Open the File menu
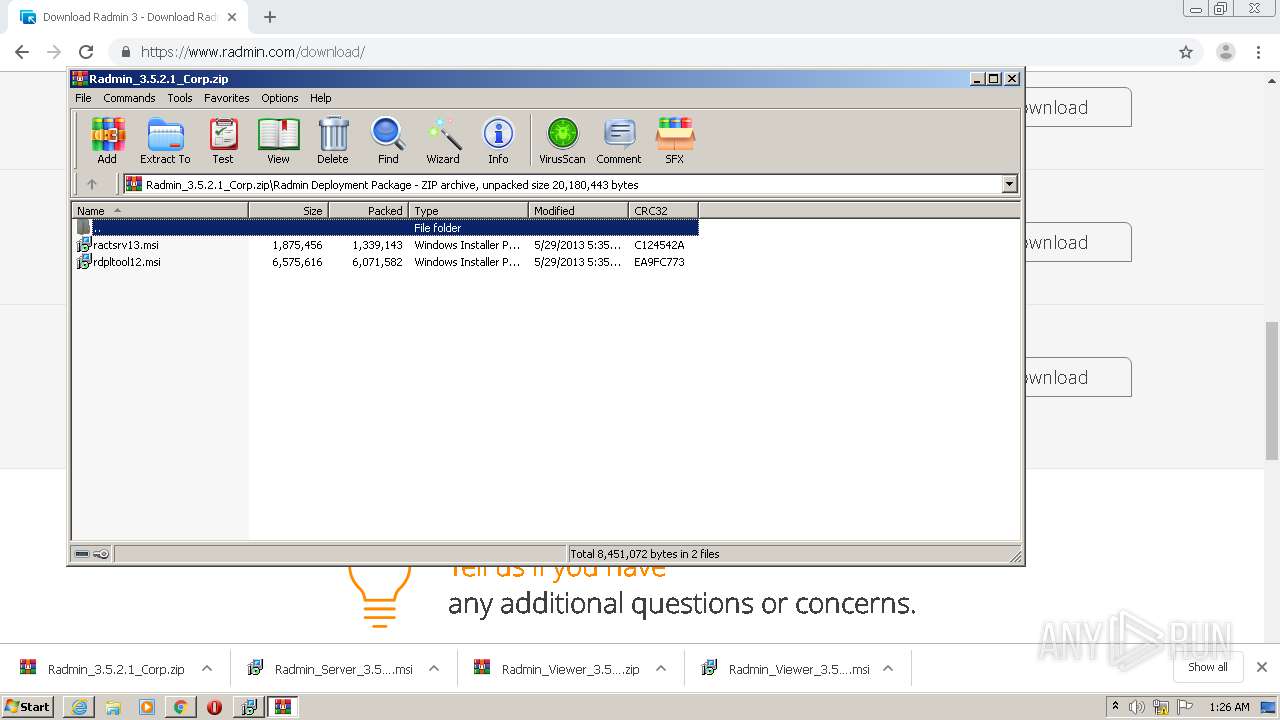Screen dimensions: 1280x720 click(83, 98)
